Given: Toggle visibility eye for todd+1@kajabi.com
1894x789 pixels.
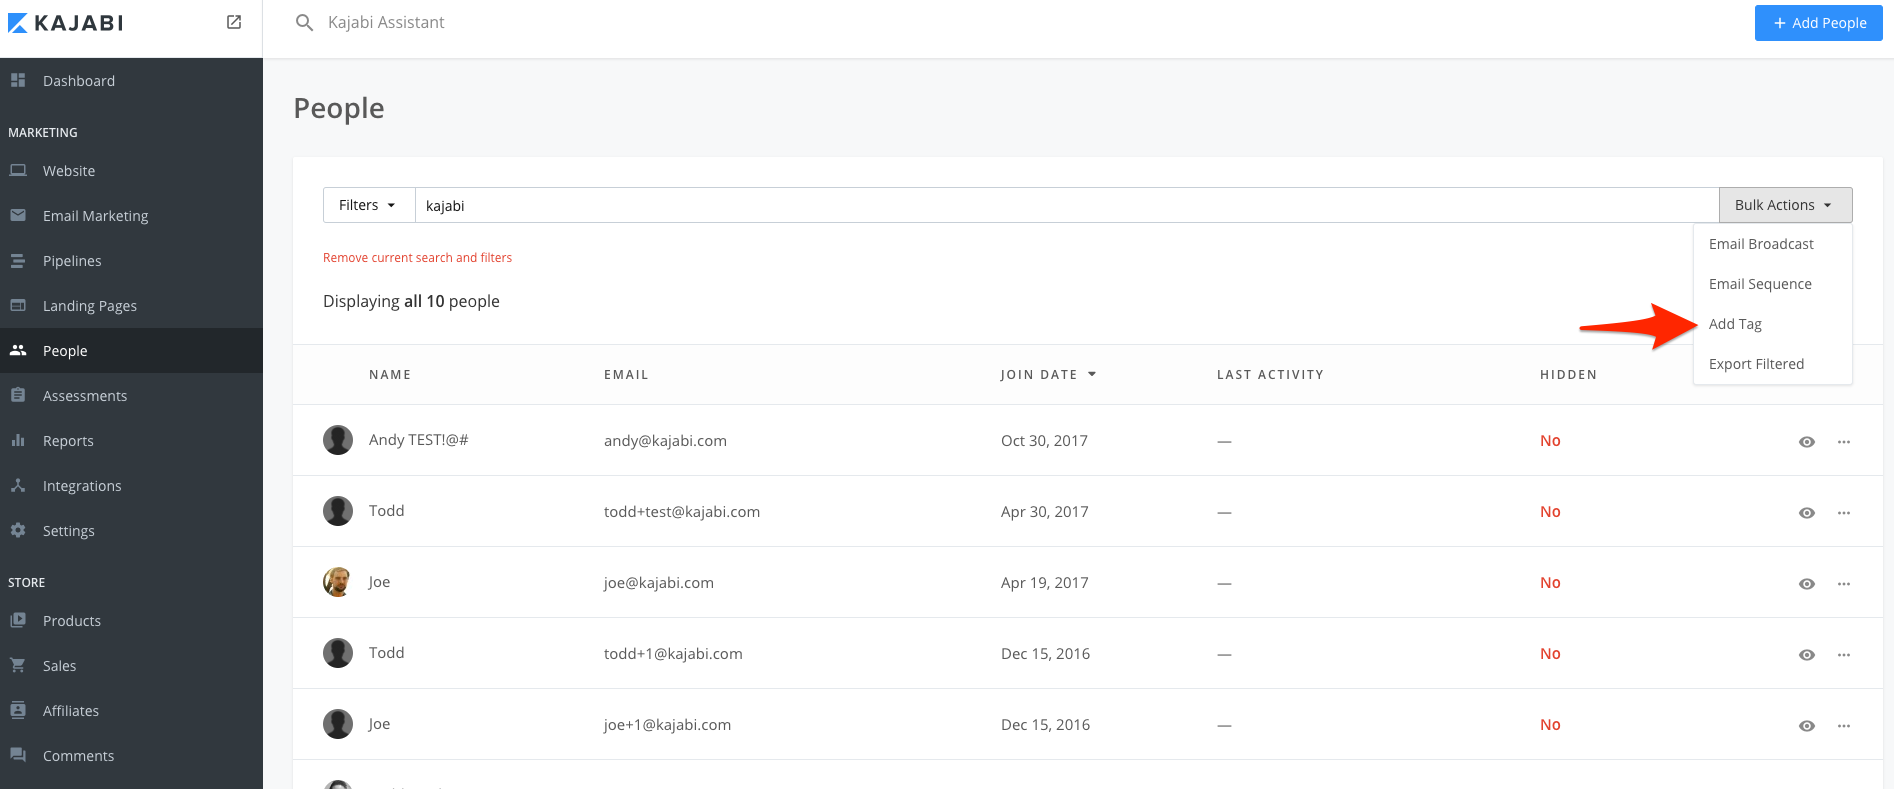Looking at the screenshot, I should pyautogui.click(x=1807, y=654).
